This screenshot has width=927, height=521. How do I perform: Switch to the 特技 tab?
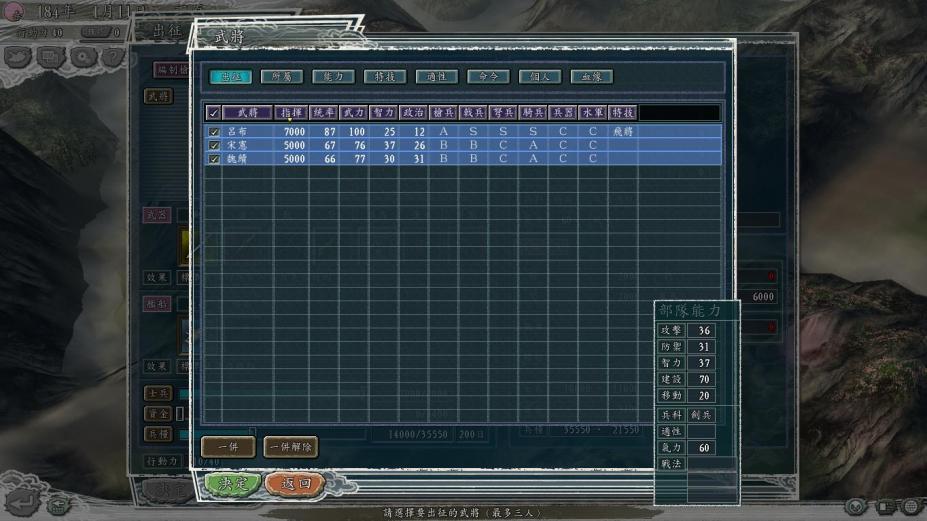[385, 76]
